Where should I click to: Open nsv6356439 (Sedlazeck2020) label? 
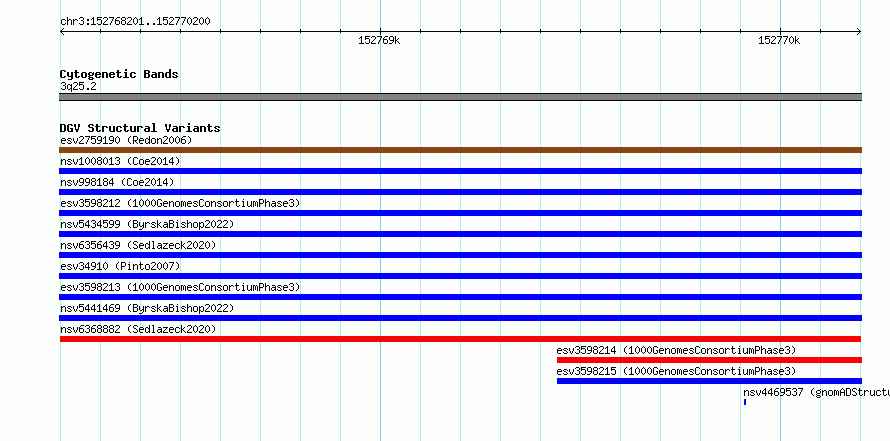point(138,245)
